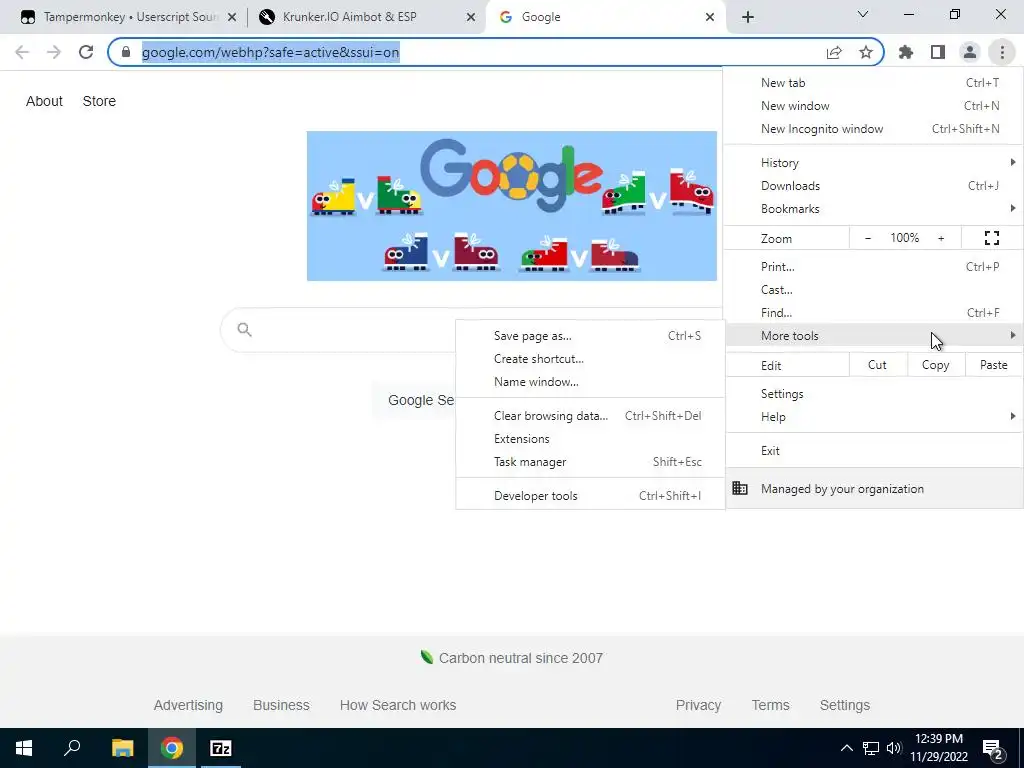Select New tab menu item
Screen dimensions: 1024x768
873,83
